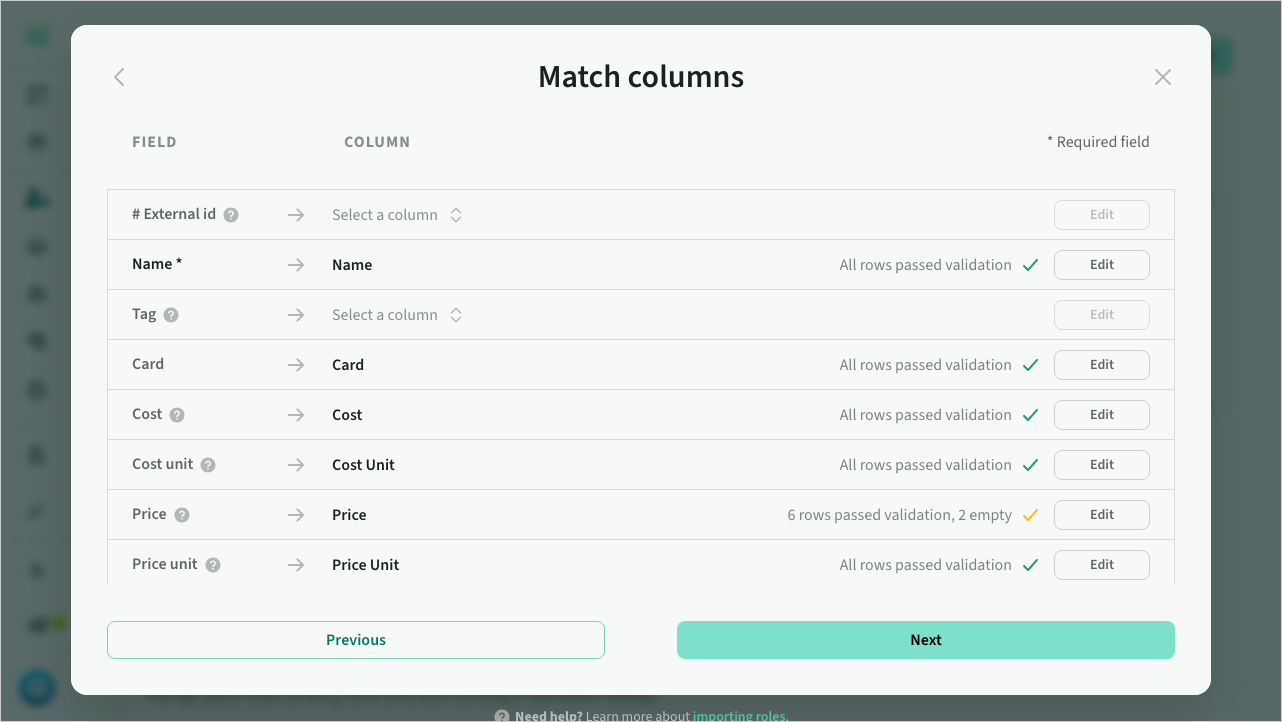The height and width of the screenshot is (722, 1282).
Task: Click help icon next to Price field
Action: [x=182, y=515]
